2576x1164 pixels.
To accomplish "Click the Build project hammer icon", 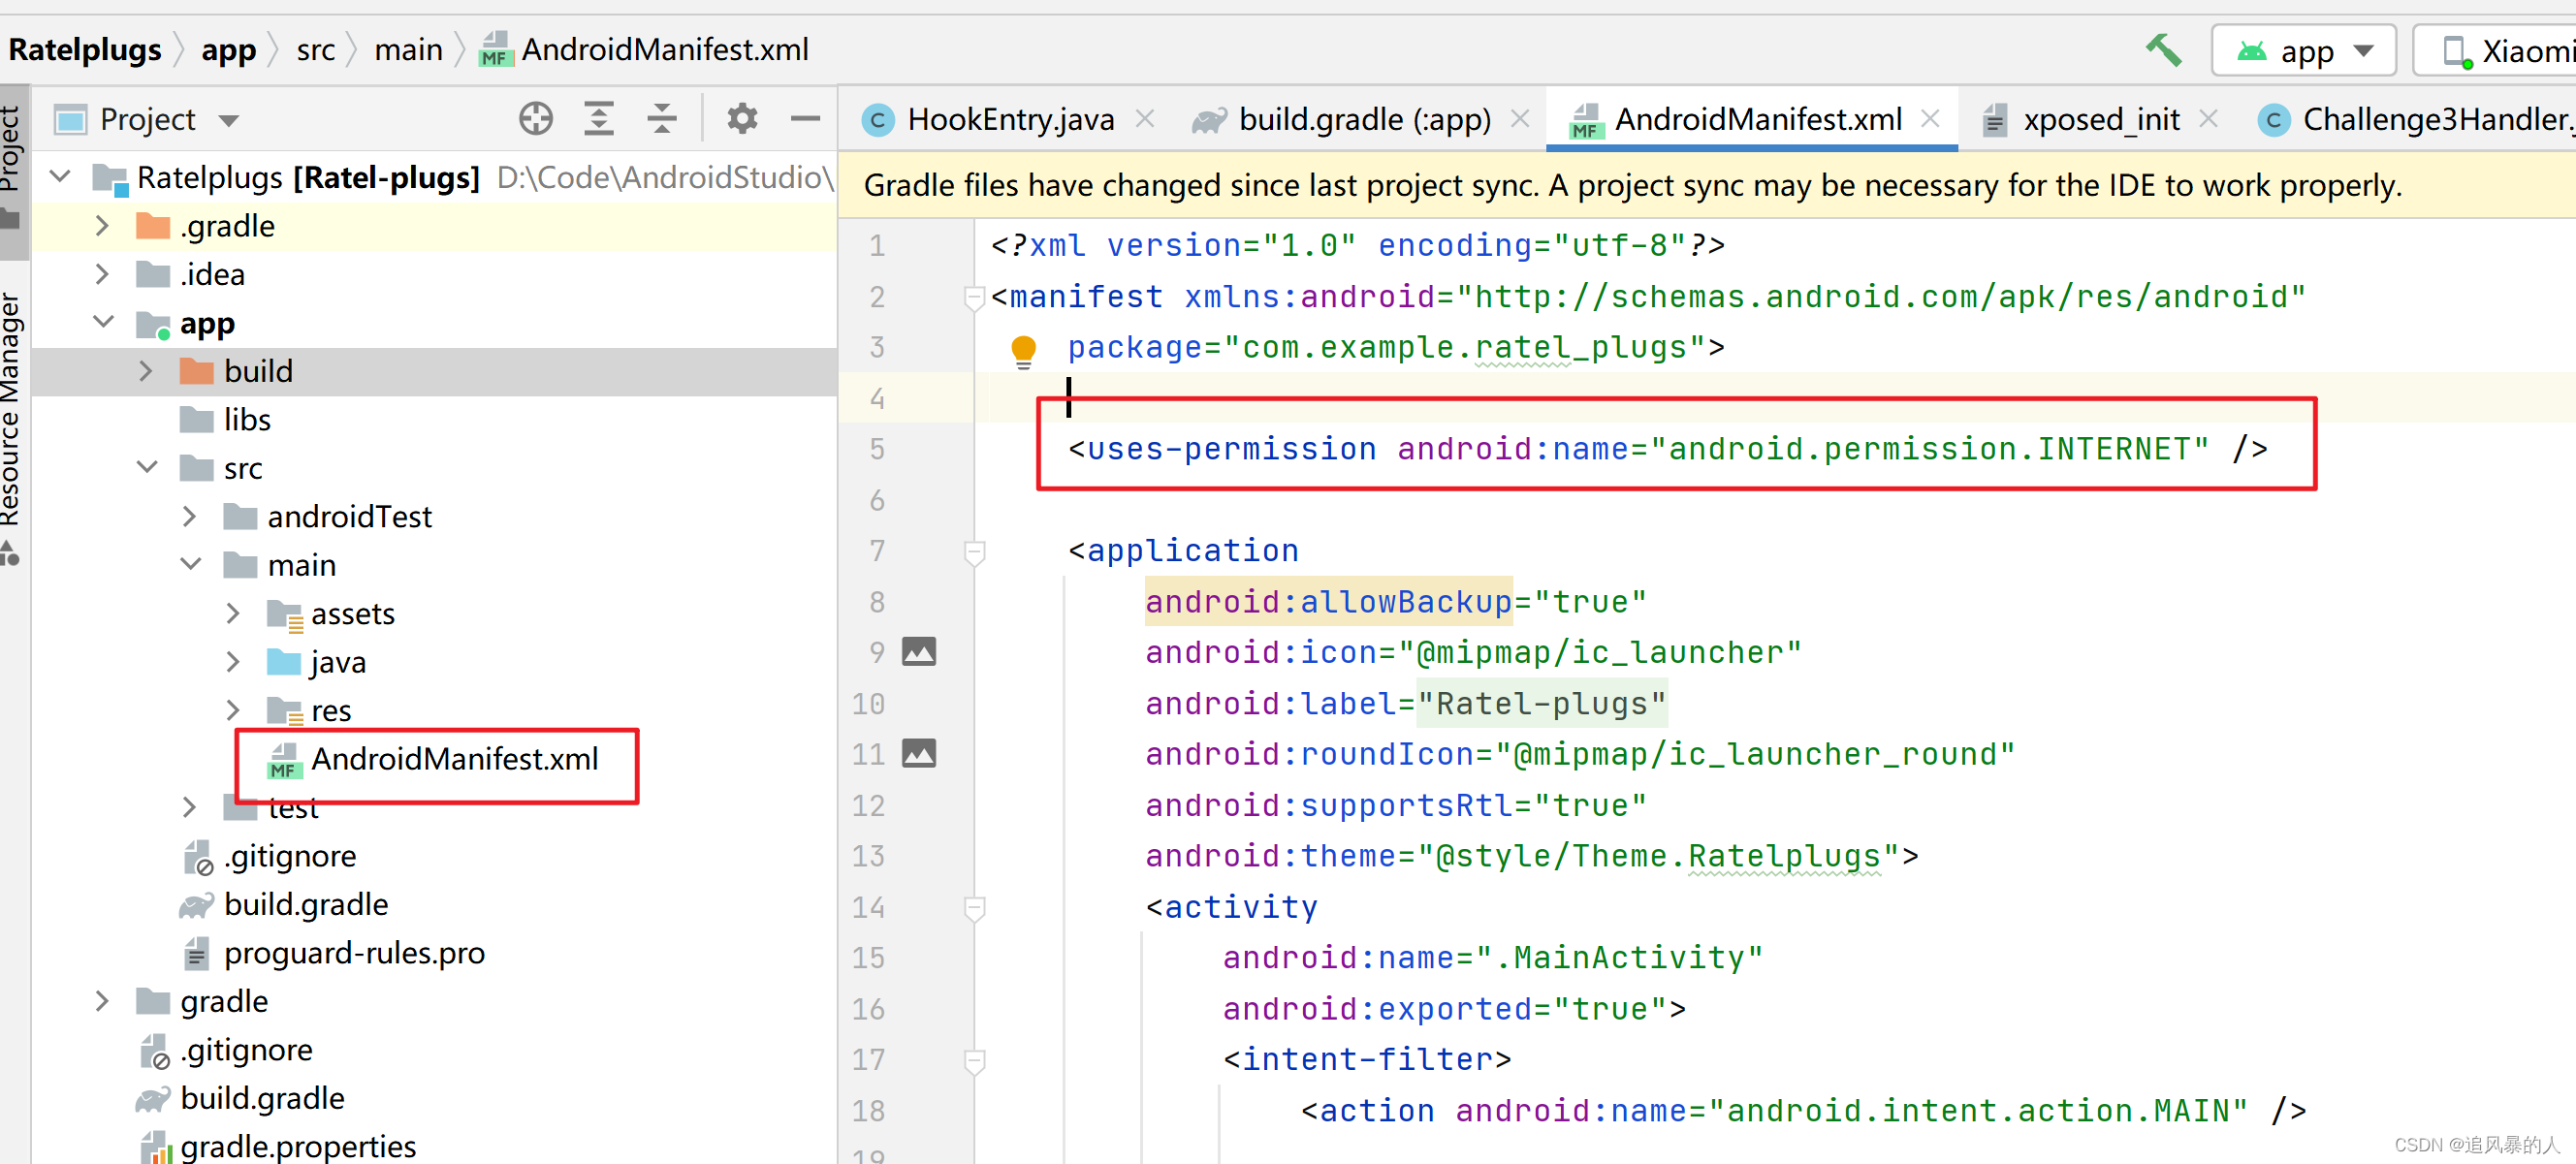I will pyautogui.click(x=2162, y=50).
